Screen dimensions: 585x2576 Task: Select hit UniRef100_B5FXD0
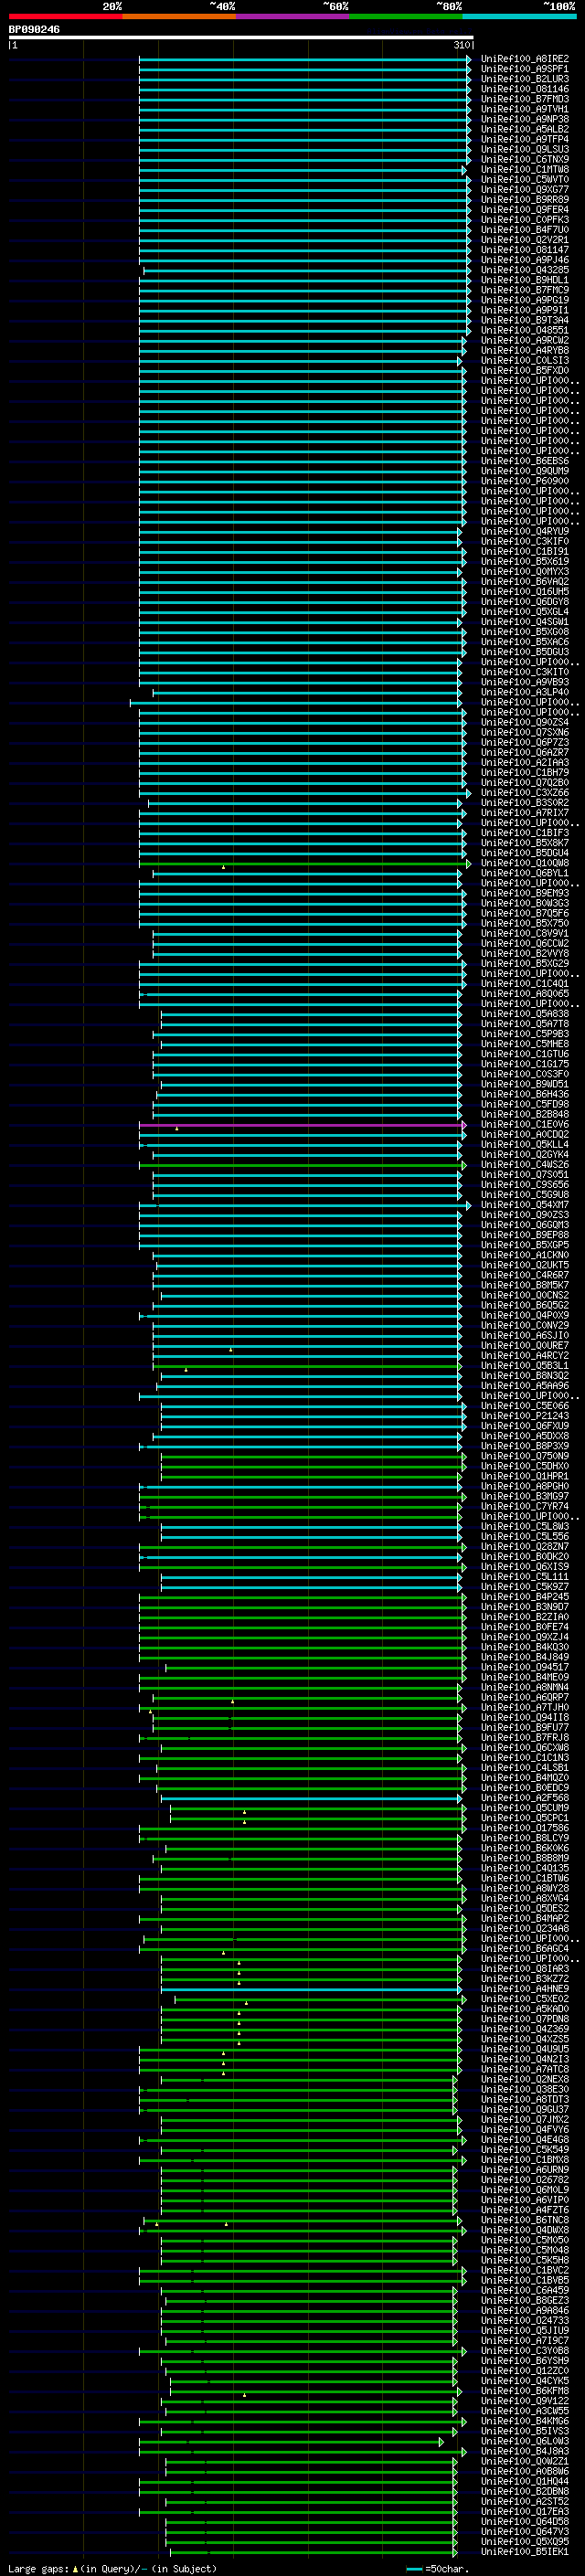(525, 371)
